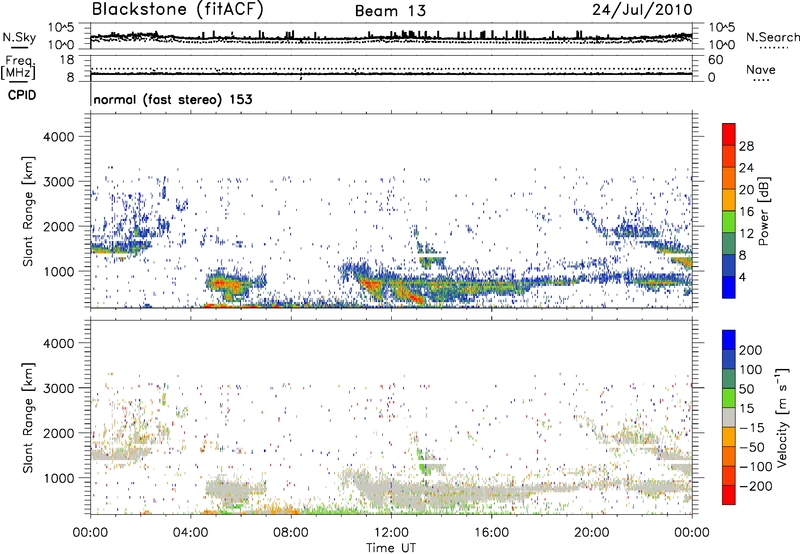Click the "60" Nave axis tick

pos(715,60)
